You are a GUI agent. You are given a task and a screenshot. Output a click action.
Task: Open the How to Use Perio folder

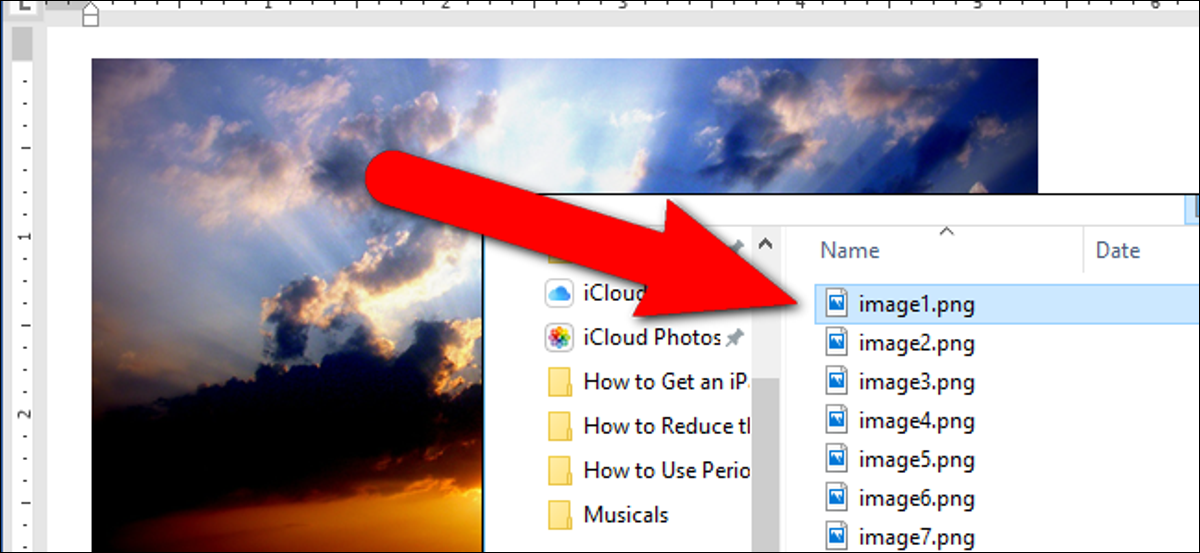click(649, 470)
